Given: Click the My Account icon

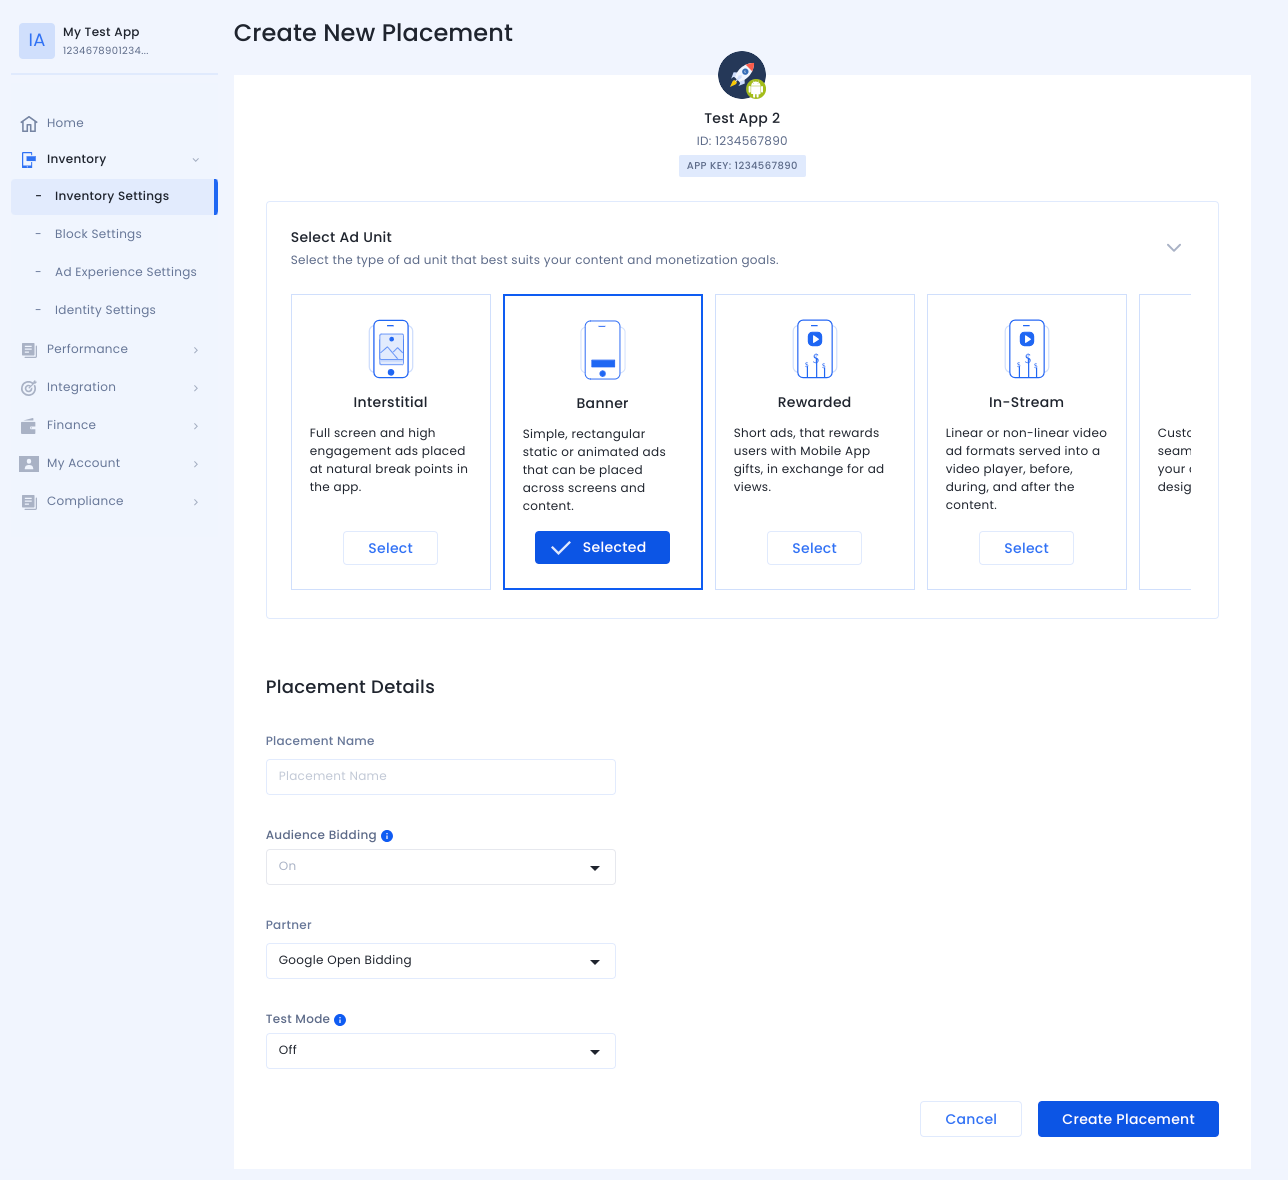Looking at the screenshot, I should (29, 464).
